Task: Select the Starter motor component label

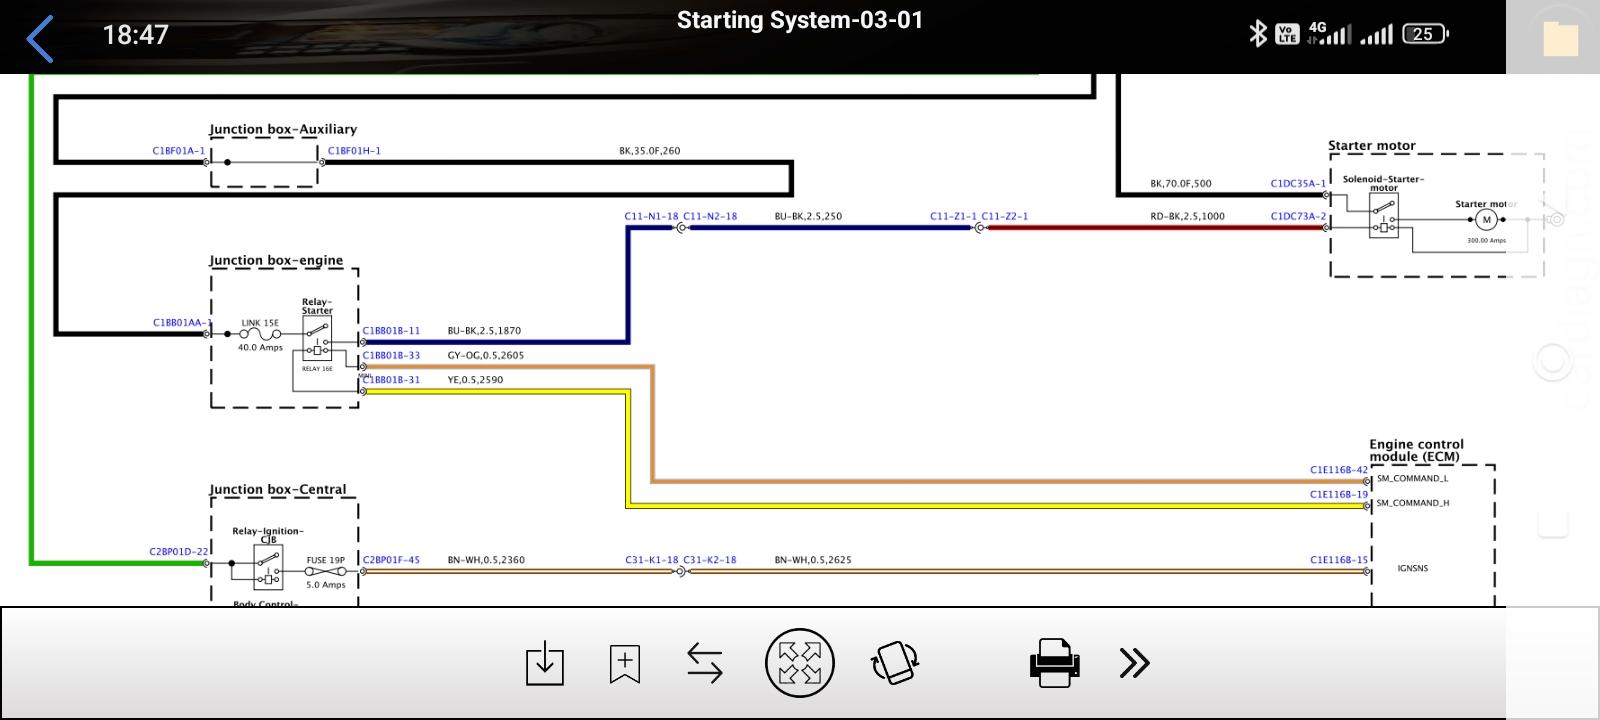Action: point(1372,146)
